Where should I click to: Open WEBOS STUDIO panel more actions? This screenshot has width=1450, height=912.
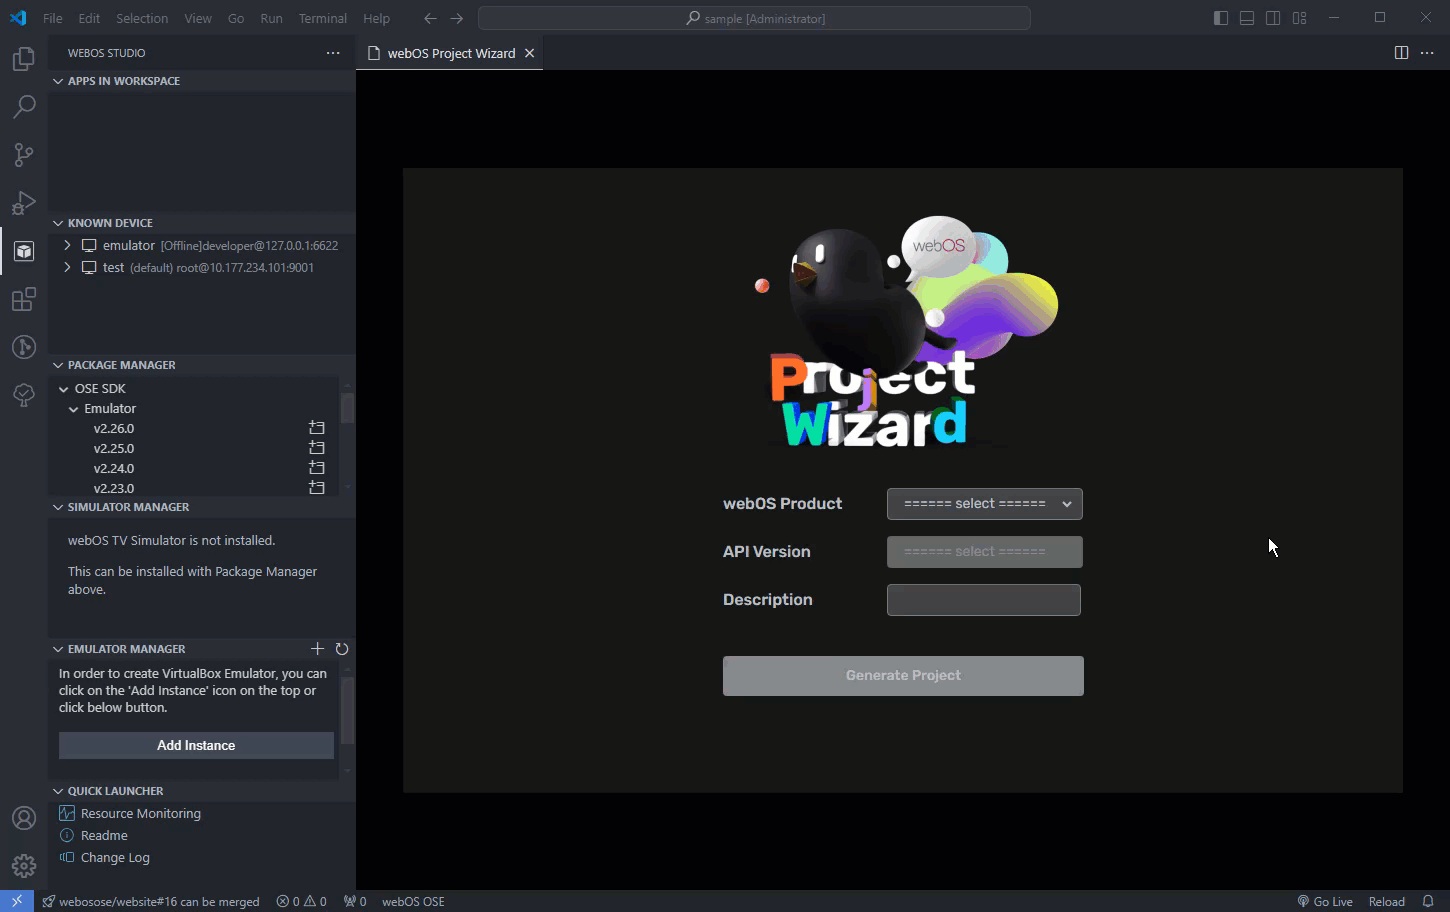tap(333, 53)
